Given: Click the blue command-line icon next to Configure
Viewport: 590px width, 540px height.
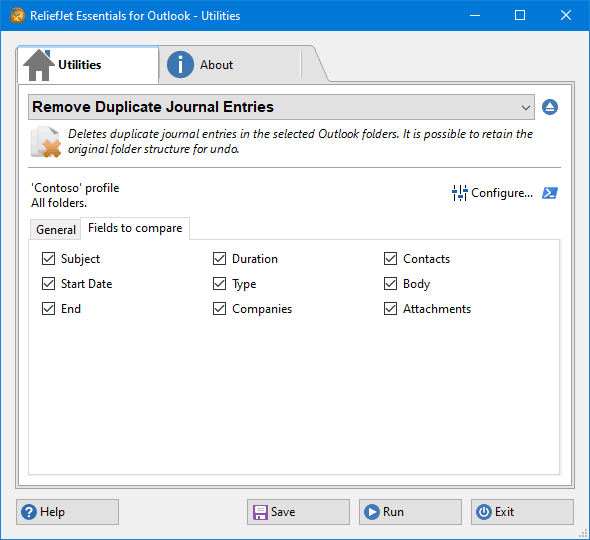Looking at the screenshot, I should 550,193.
